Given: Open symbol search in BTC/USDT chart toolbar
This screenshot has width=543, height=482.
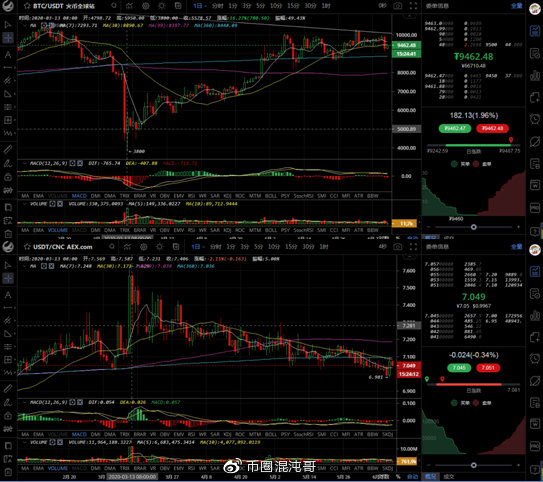Looking at the screenshot, I should coord(114,6).
